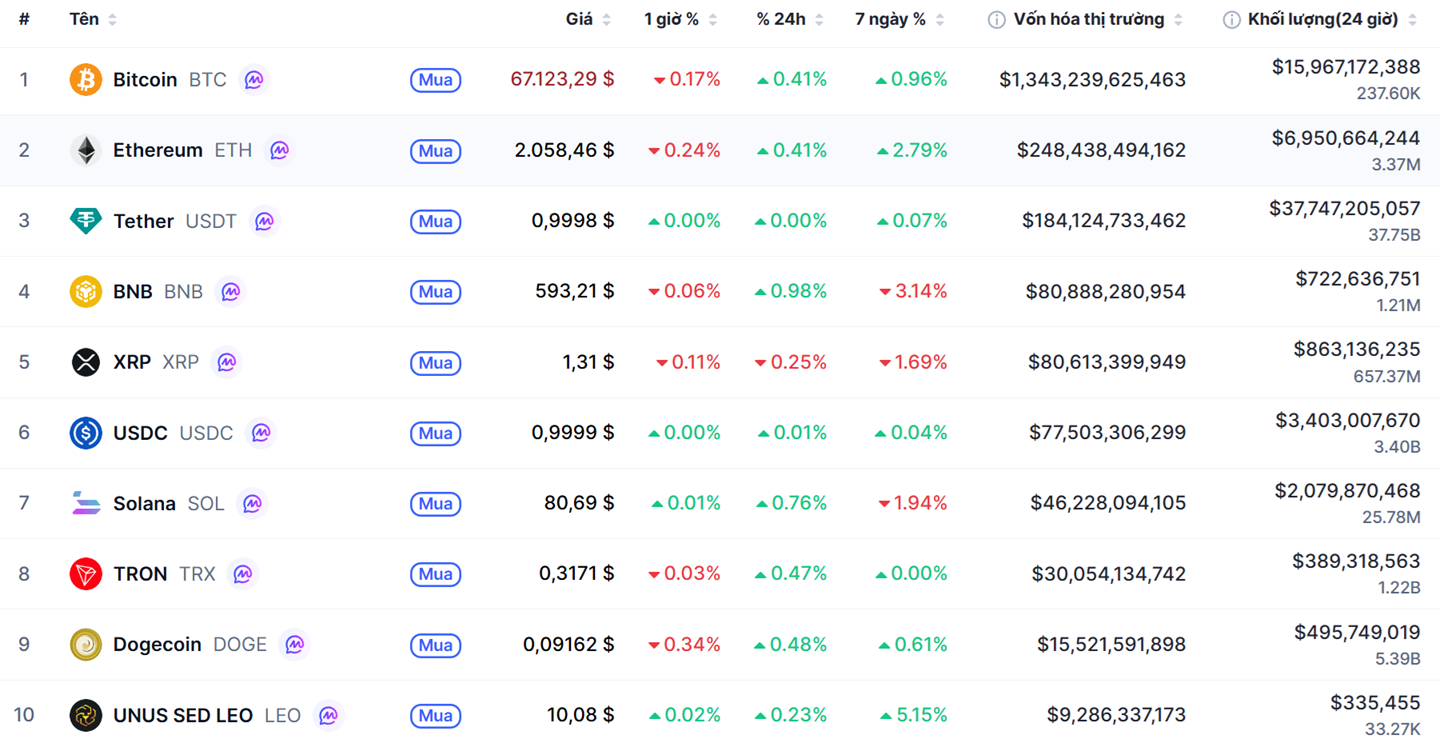Click the Solana logo icon

tap(85, 503)
